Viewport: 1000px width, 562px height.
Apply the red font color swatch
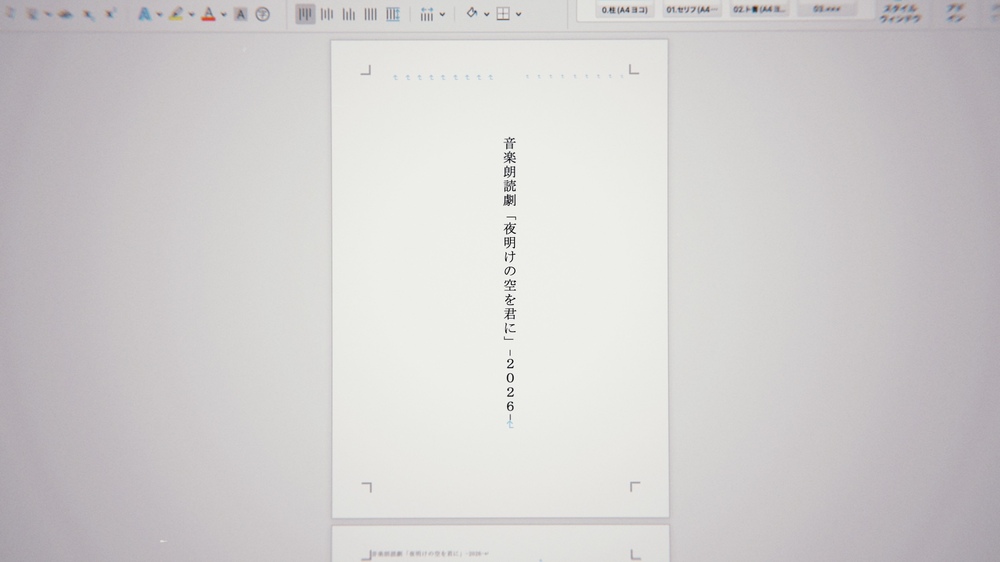click(x=208, y=14)
